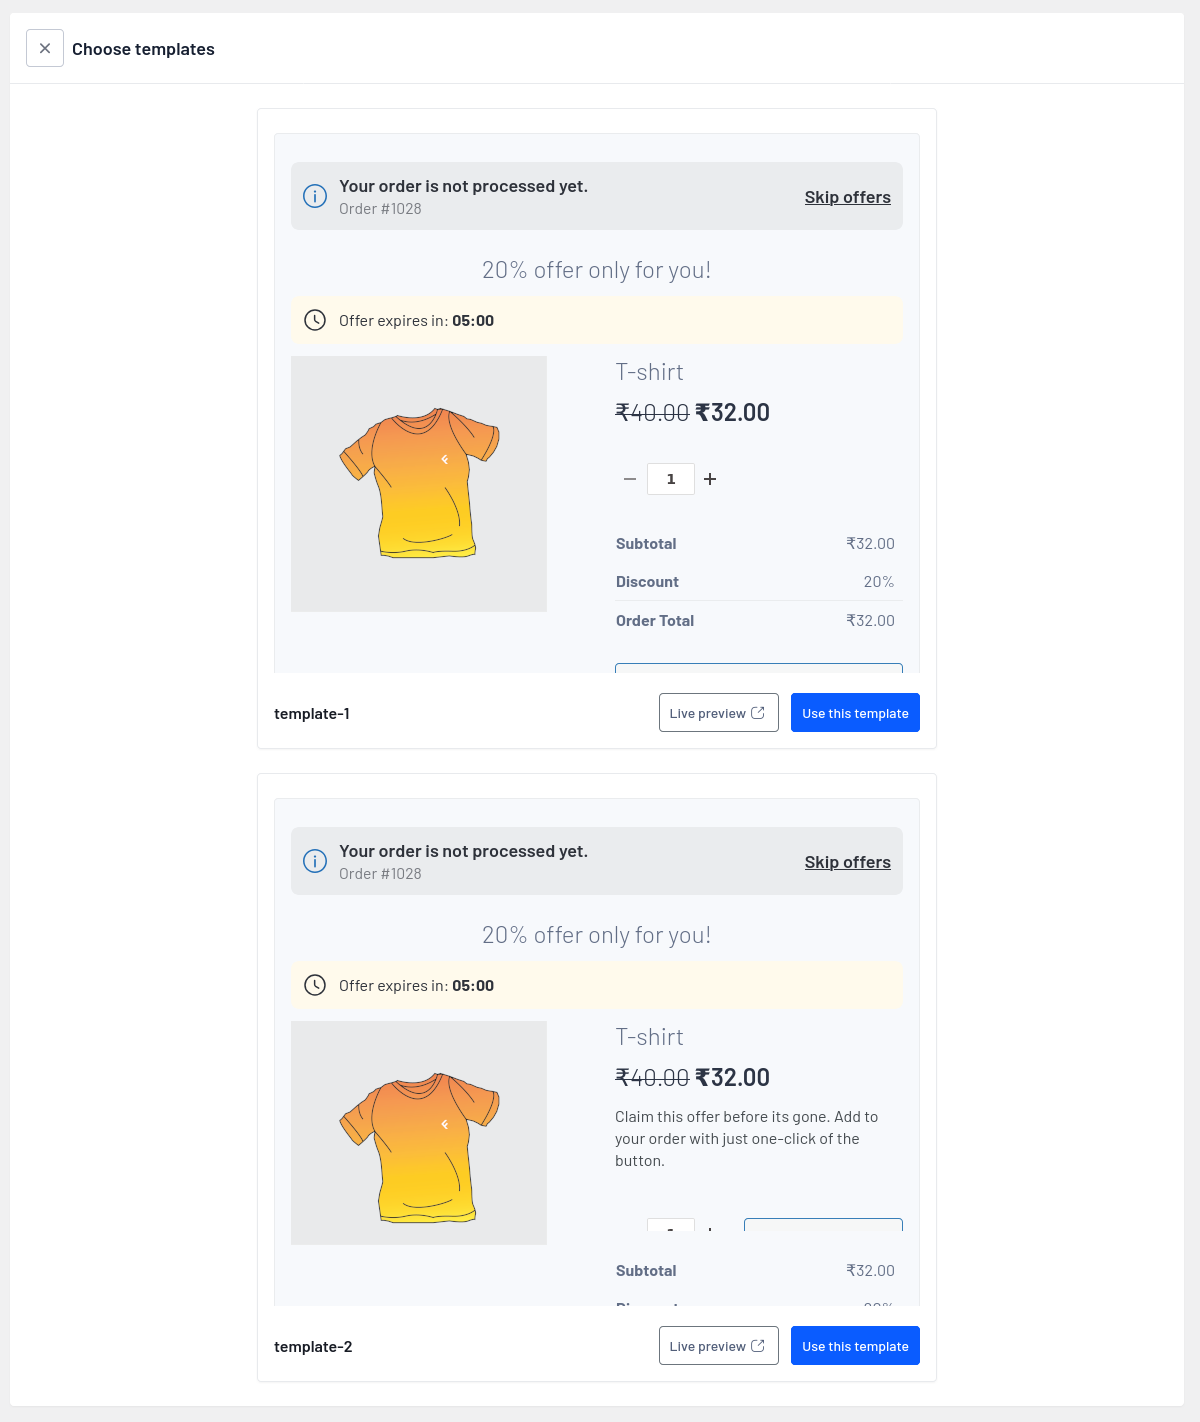Click the offer description text in template-2
The image size is (1200, 1422).
745,1139
